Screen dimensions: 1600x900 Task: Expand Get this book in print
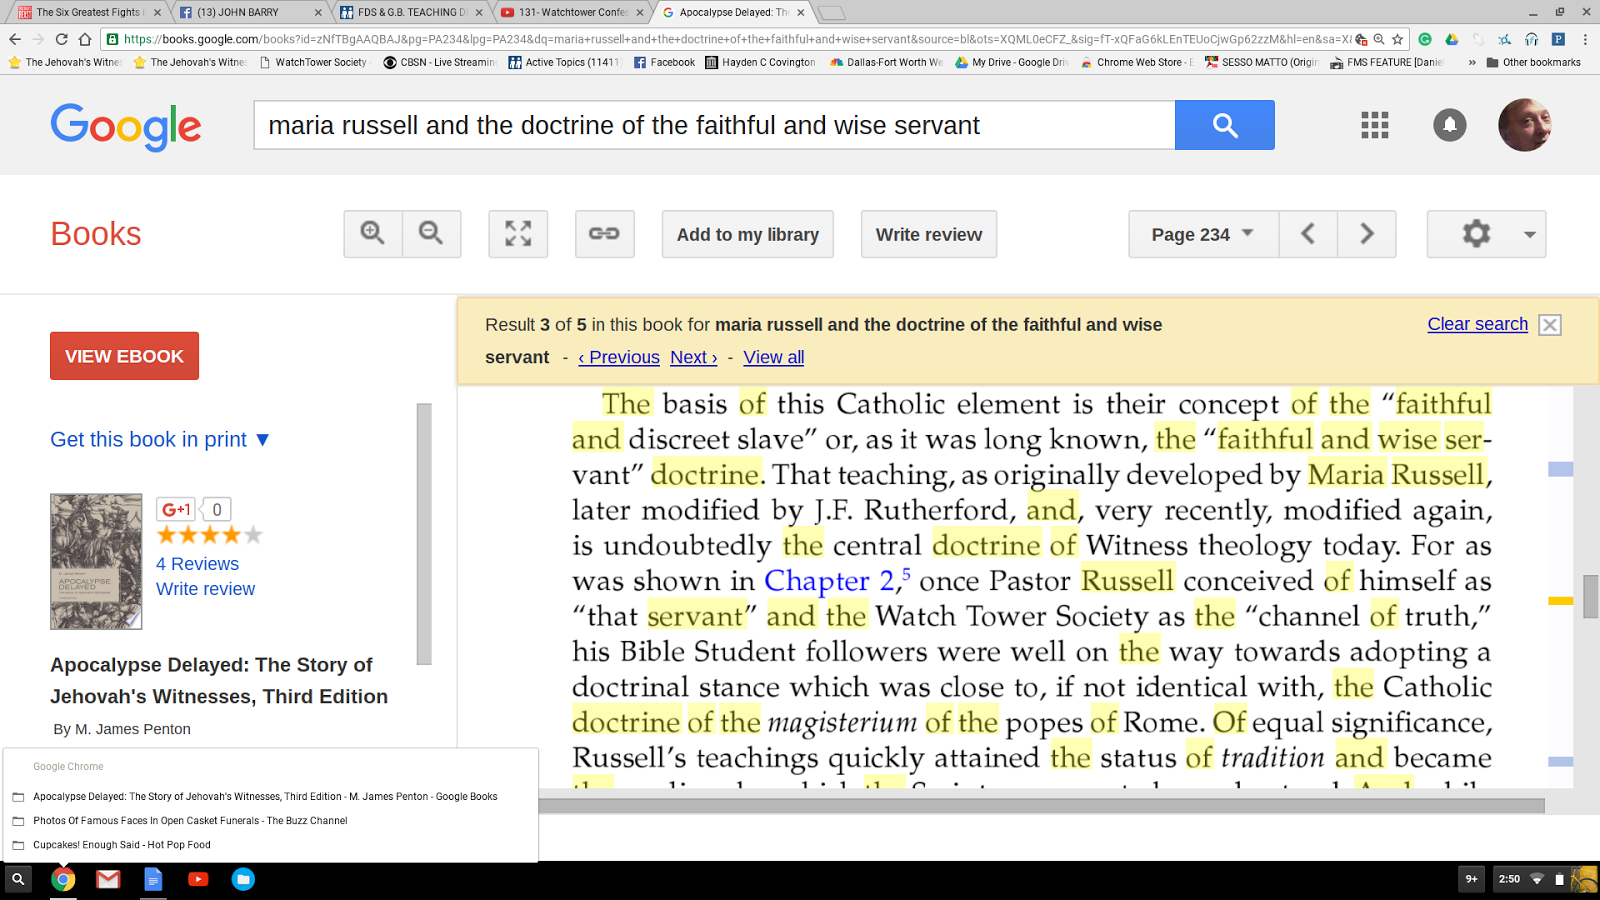160,439
